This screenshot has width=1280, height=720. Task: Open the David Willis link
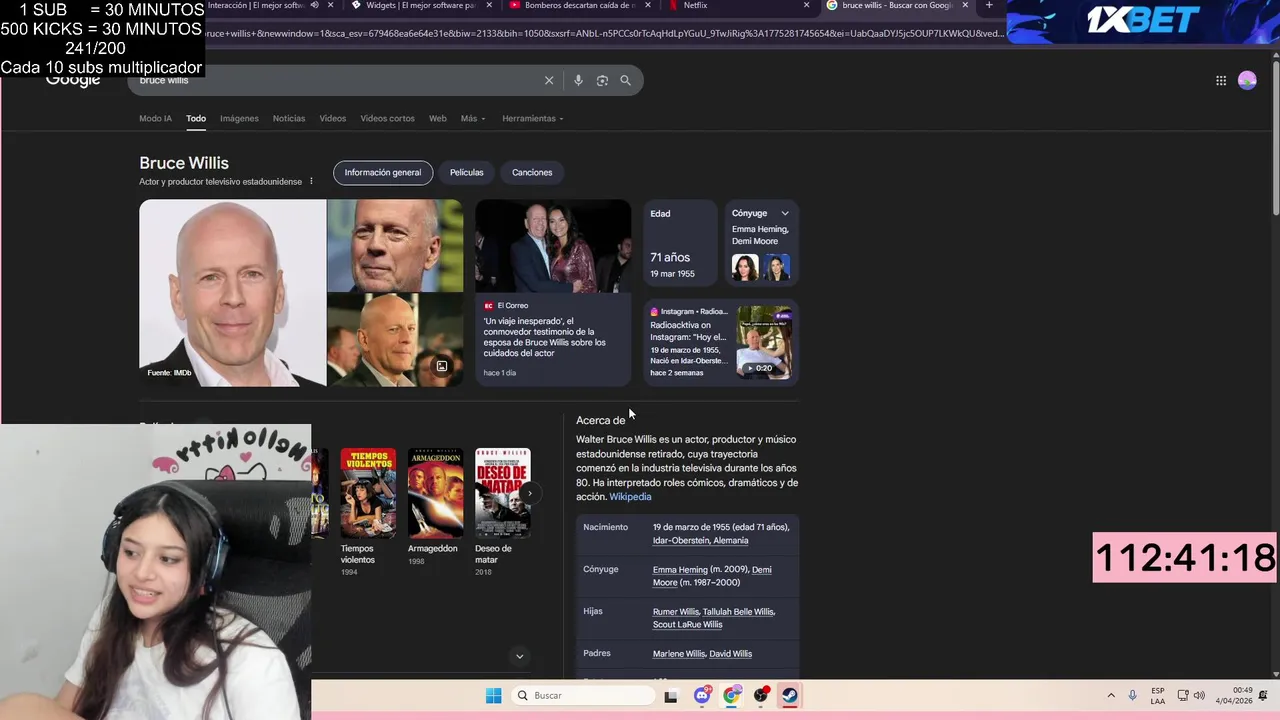[x=730, y=654]
